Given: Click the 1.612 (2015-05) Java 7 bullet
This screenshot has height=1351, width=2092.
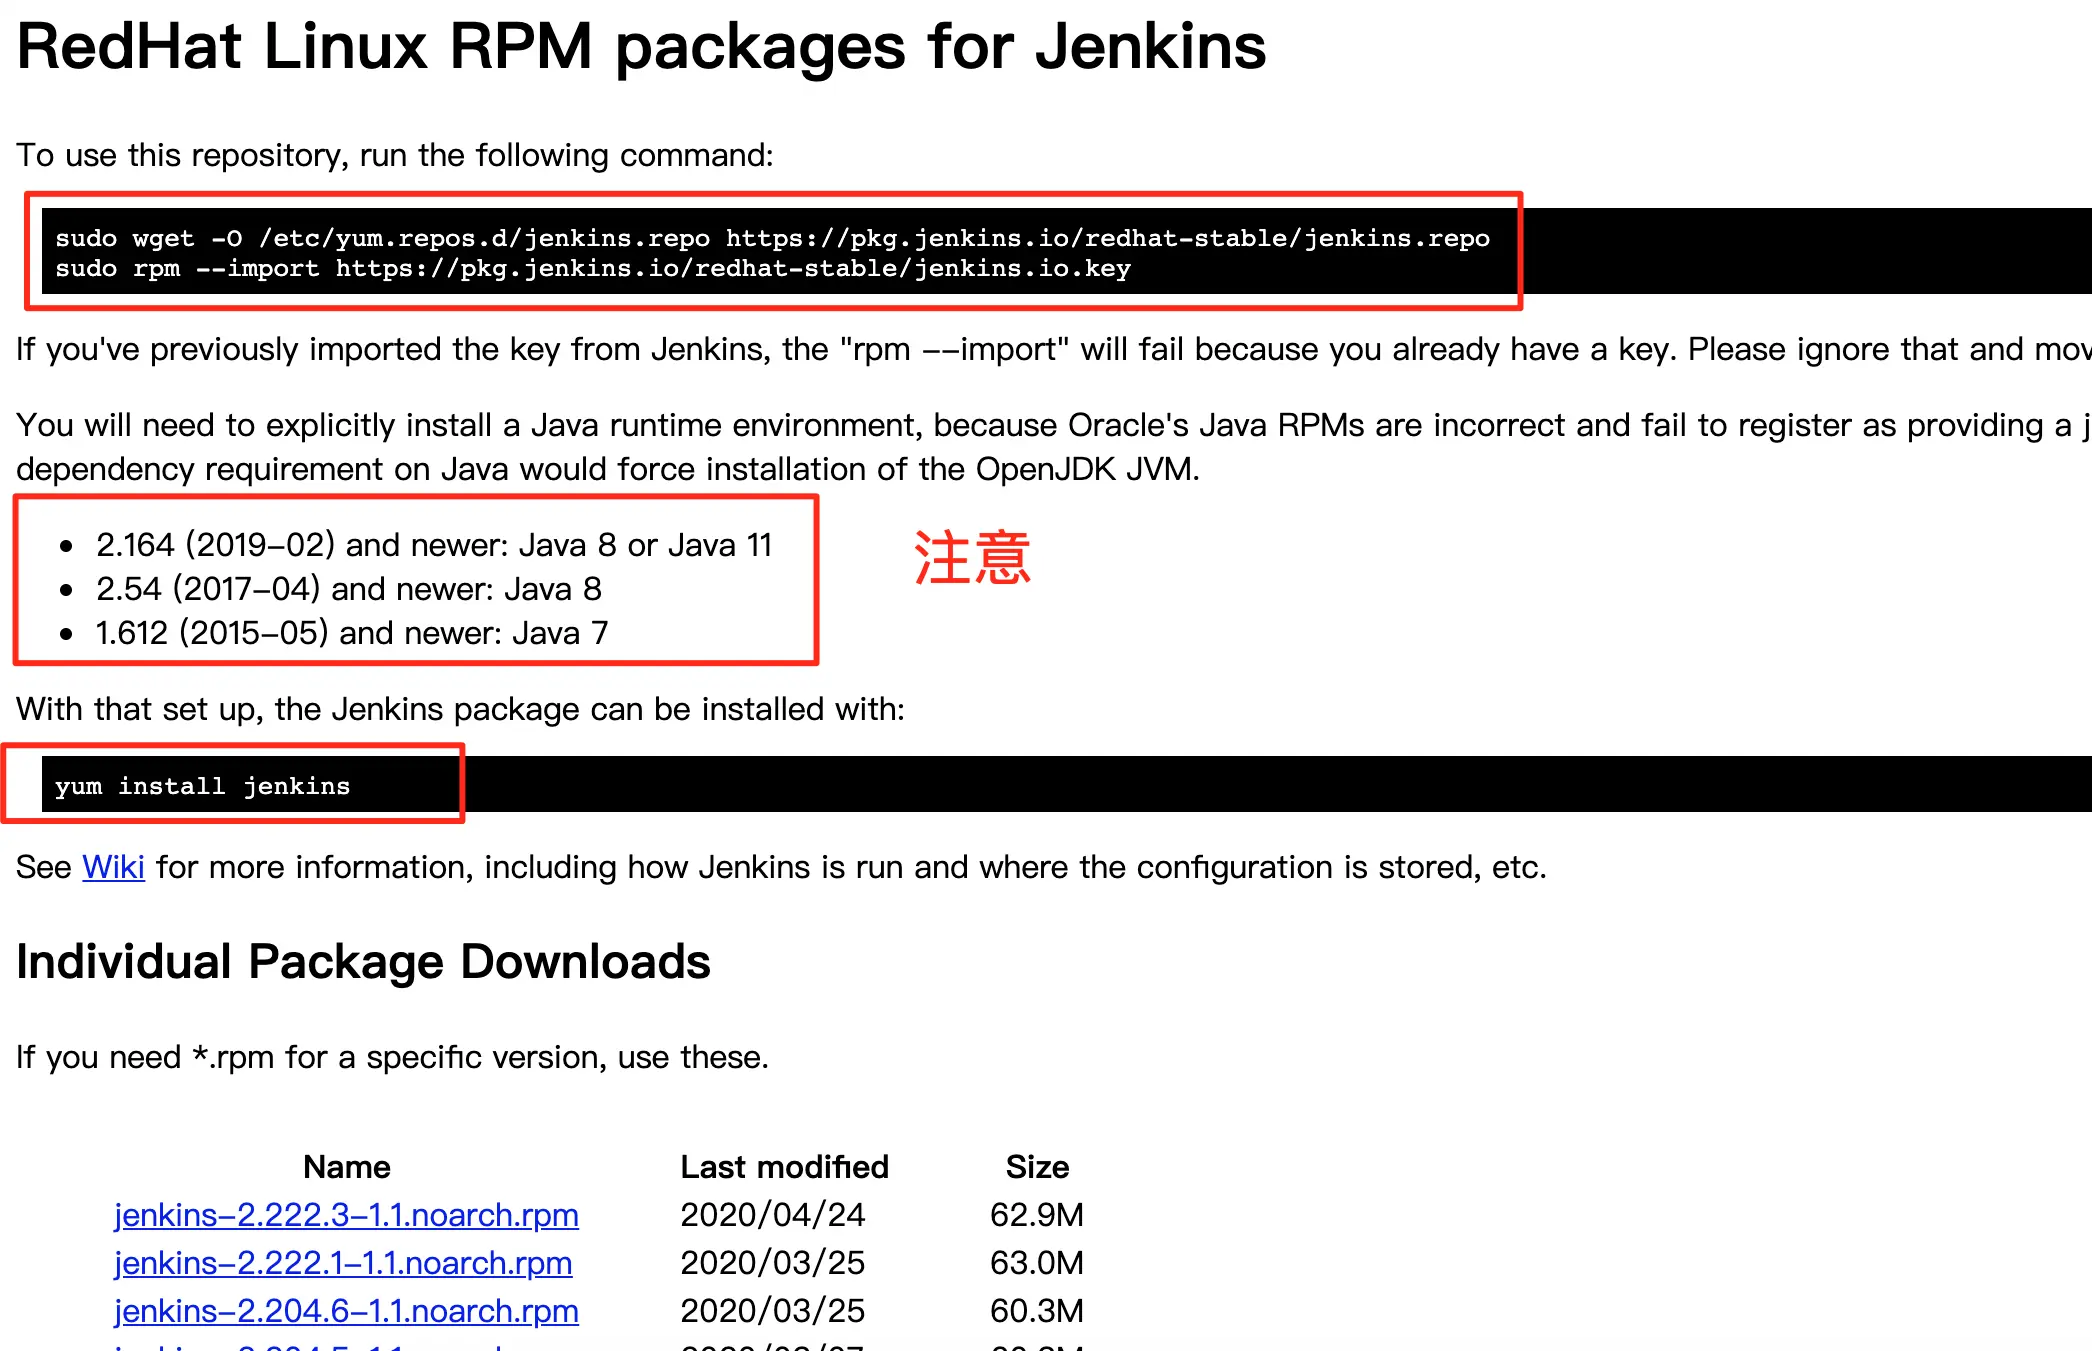Looking at the screenshot, I should pos(351,633).
